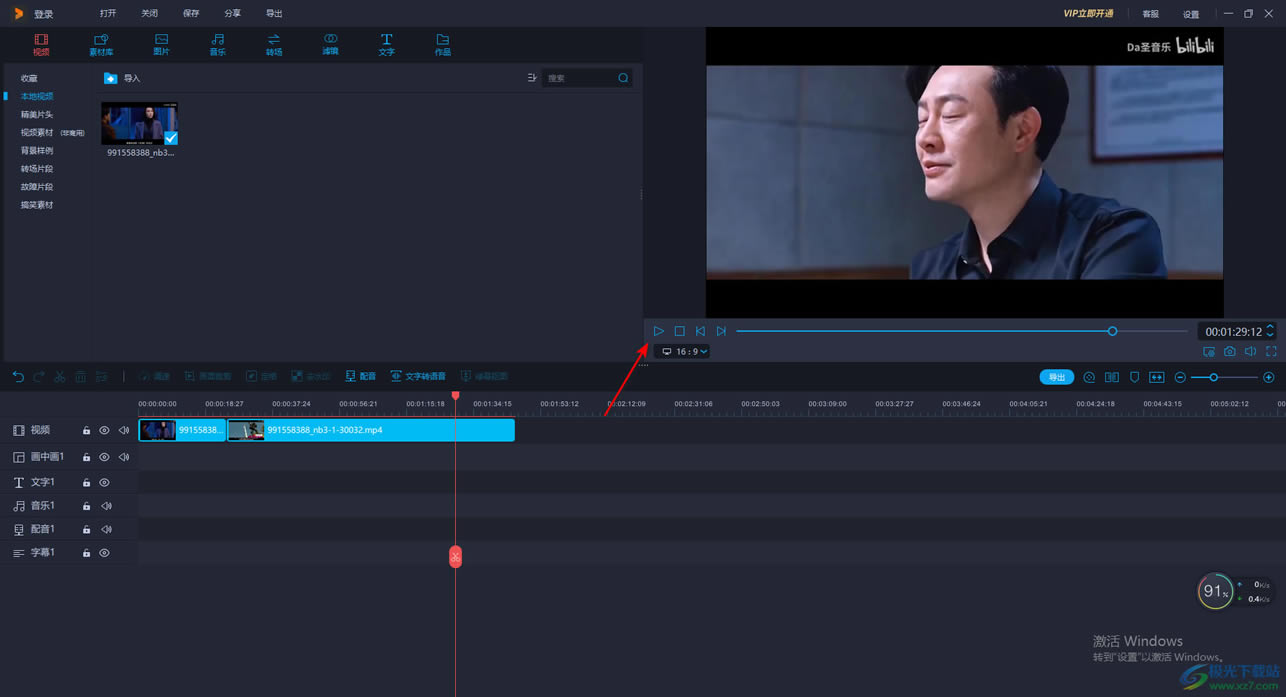Click the stop playback square icon
The height and width of the screenshot is (697, 1286).
click(x=679, y=331)
